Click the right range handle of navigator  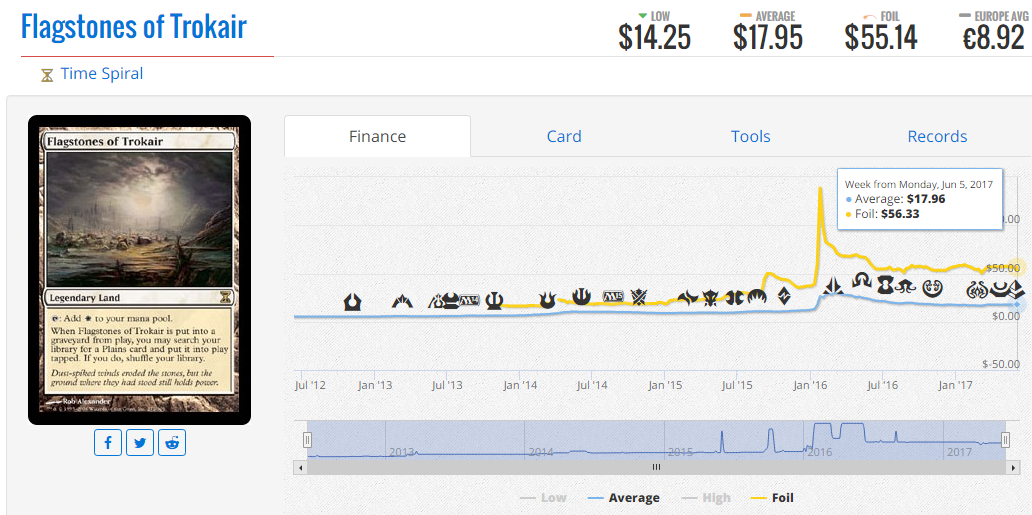(1006, 440)
